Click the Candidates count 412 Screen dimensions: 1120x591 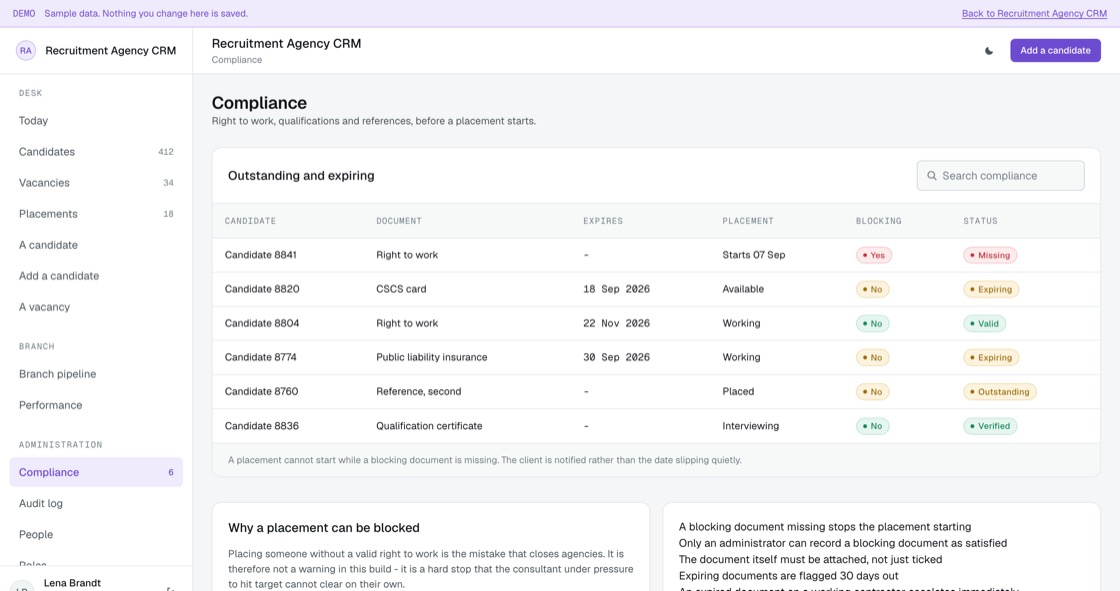click(166, 152)
